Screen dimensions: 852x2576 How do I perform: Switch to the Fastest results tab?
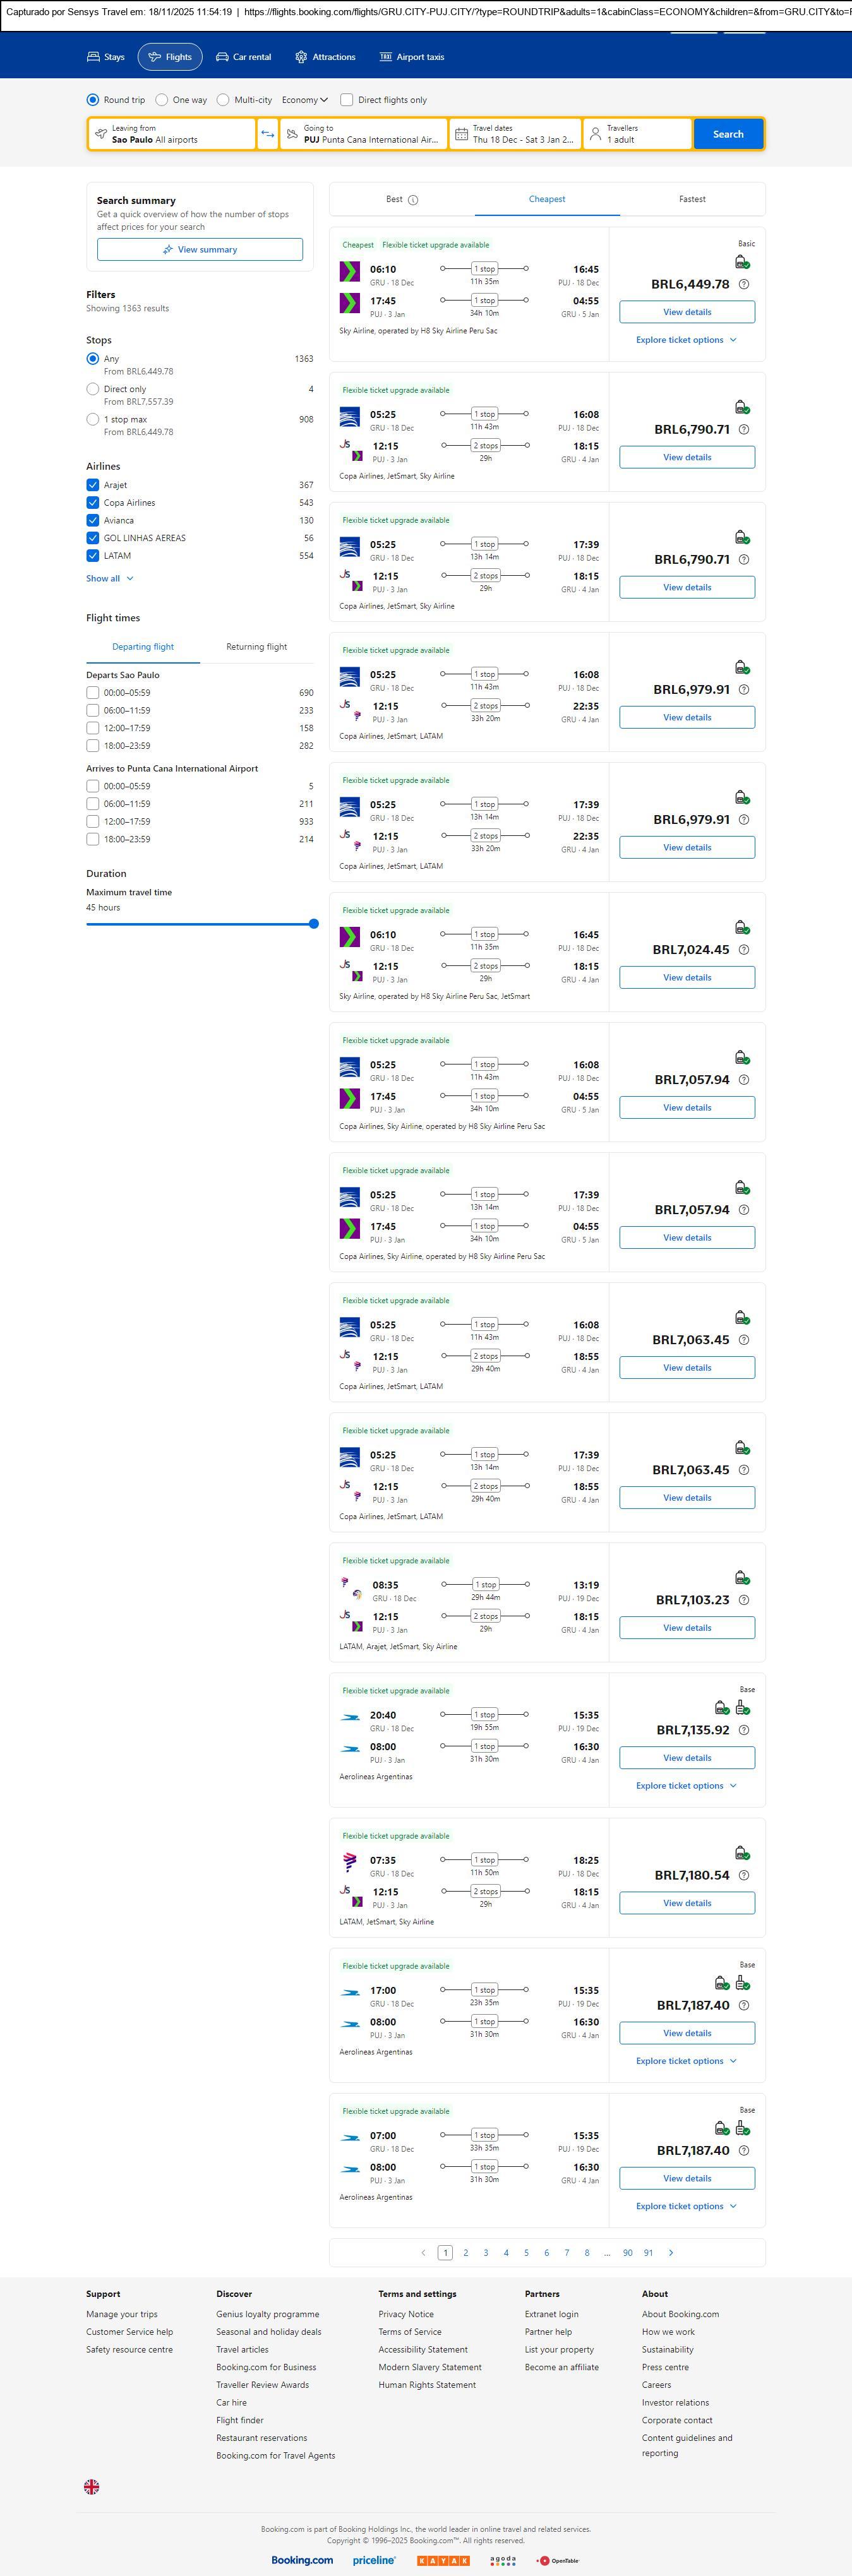pyautogui.click(x=691, y=199)
